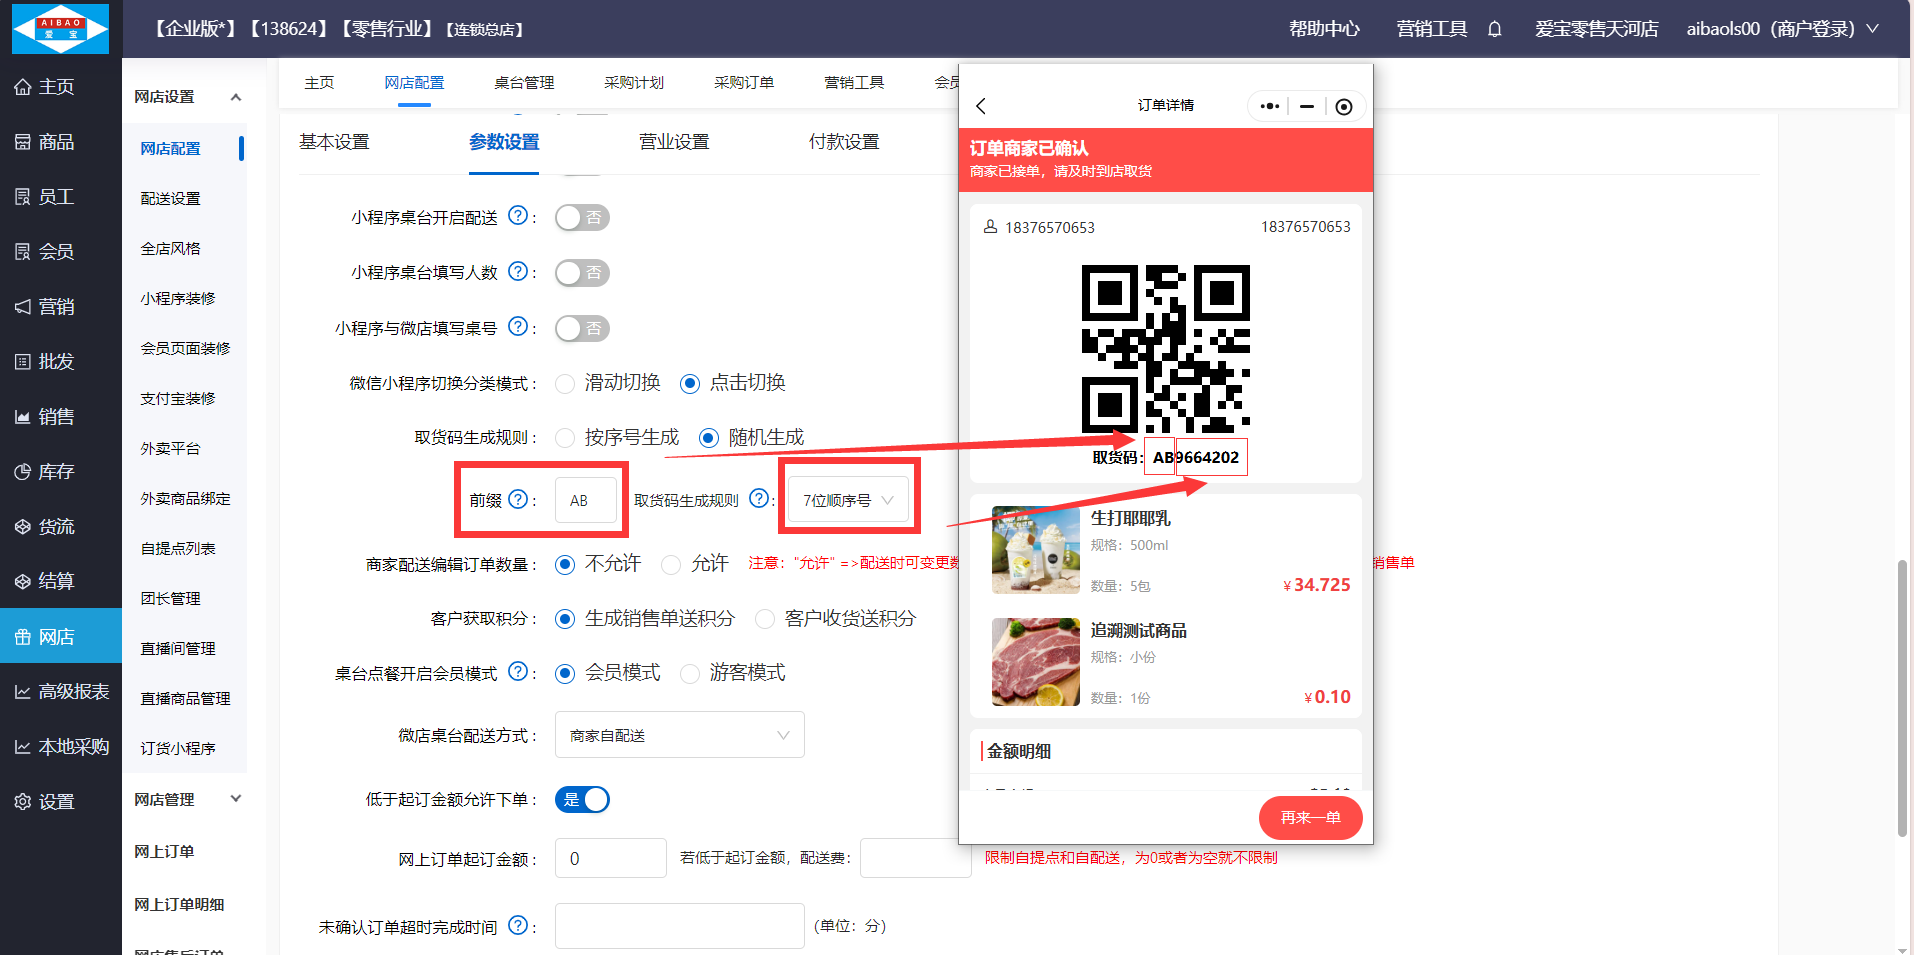
Task: Select 客户收货送积分 radio option
Action: click(765, 619)
